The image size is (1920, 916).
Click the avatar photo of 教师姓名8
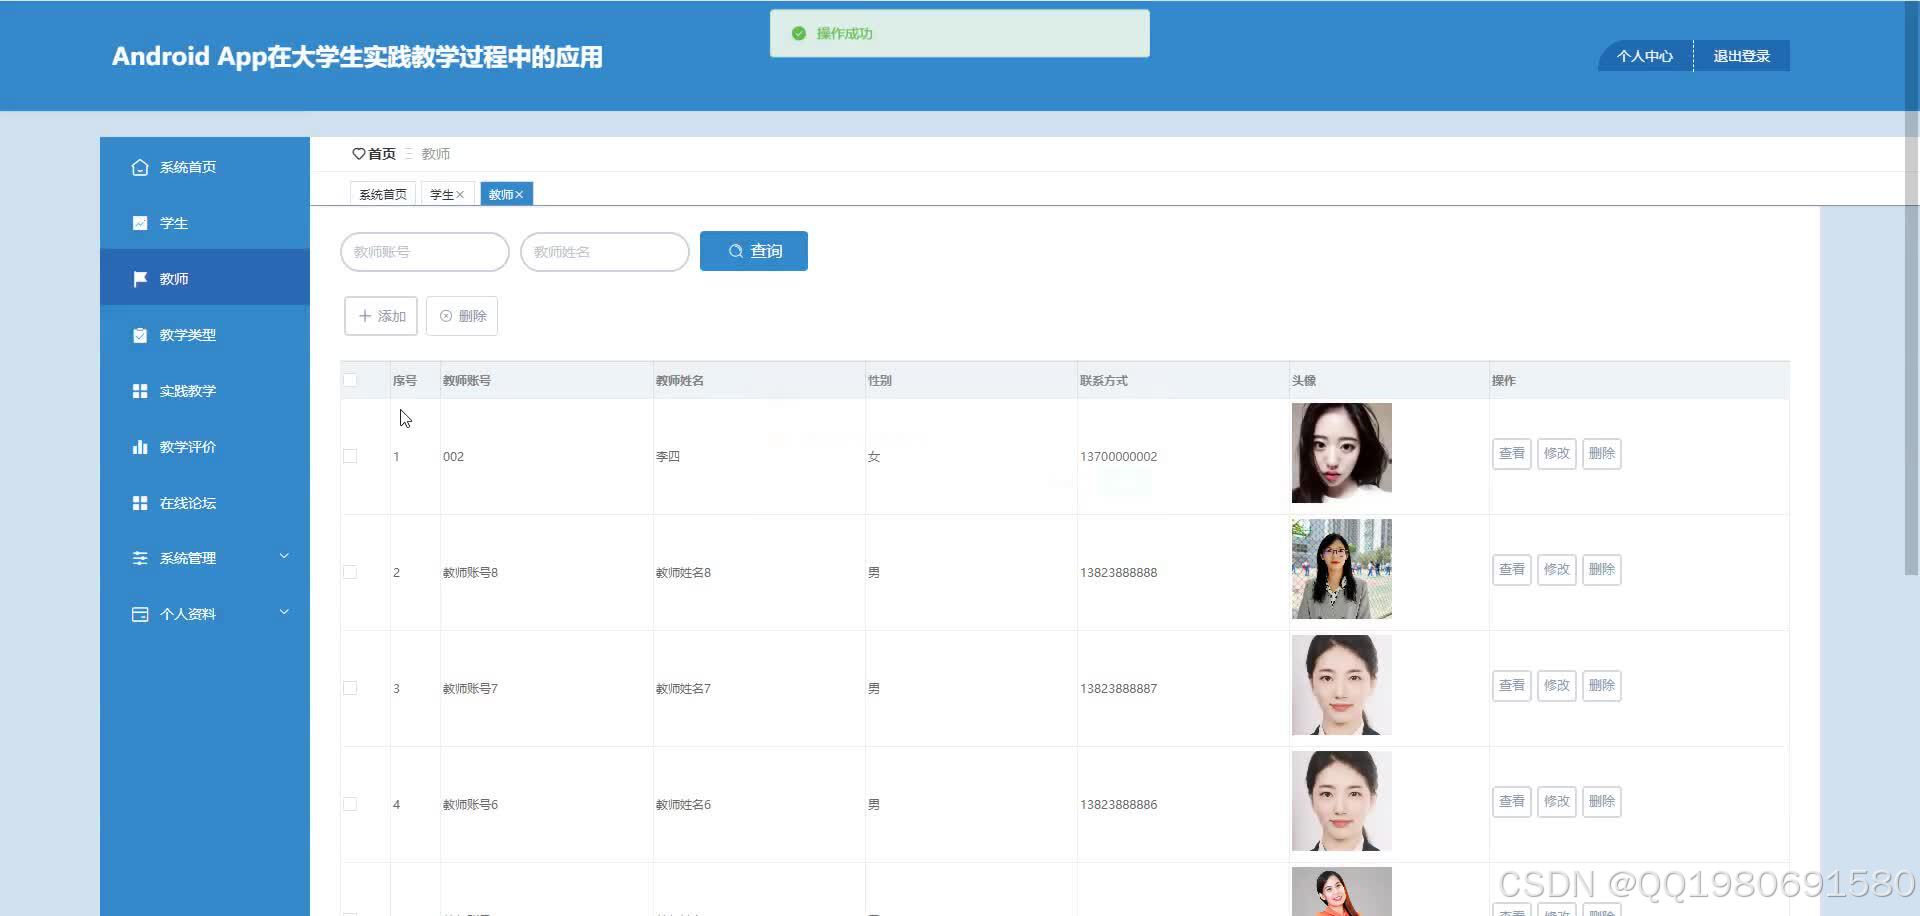pyautogui.click(x=1342, y=569)
